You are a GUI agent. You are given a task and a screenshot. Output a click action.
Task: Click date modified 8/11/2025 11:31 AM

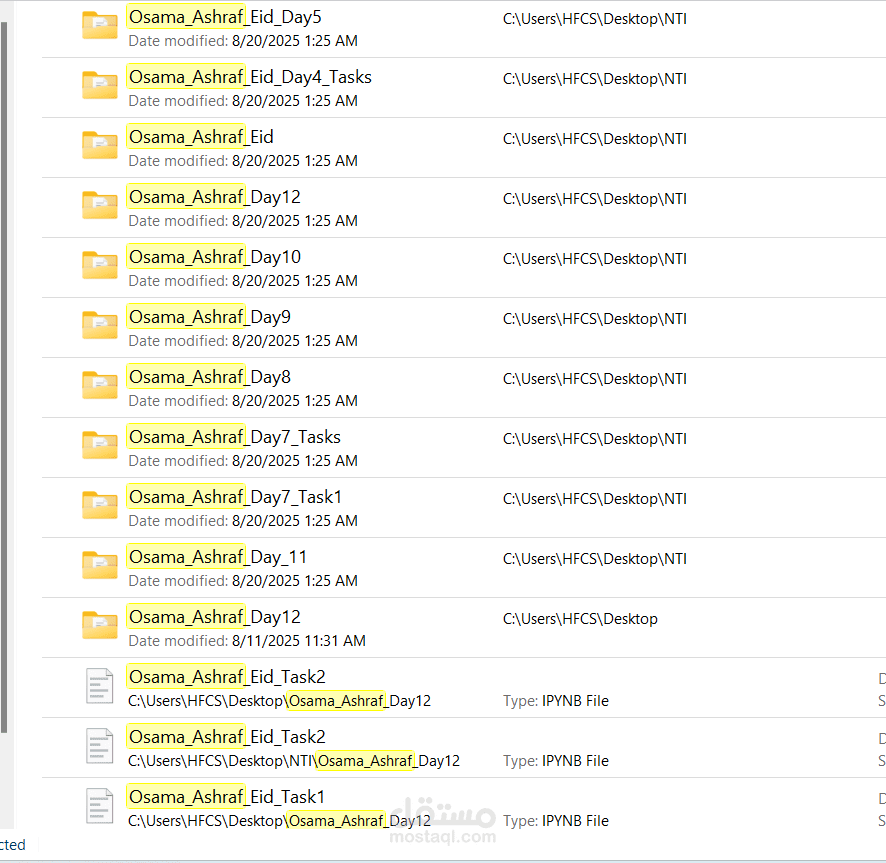247,641
